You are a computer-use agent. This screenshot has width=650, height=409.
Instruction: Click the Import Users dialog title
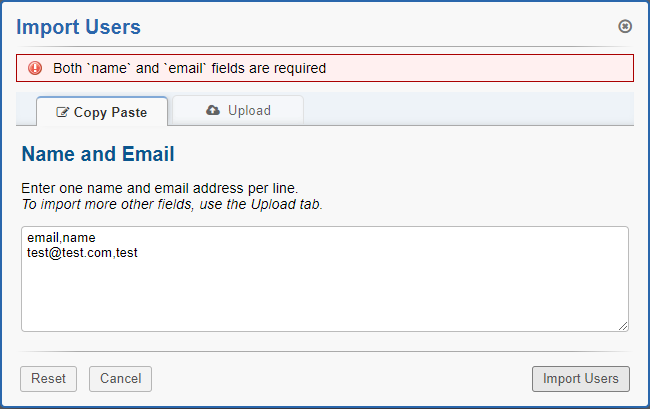pyautogui.click(x=79, y=27)
